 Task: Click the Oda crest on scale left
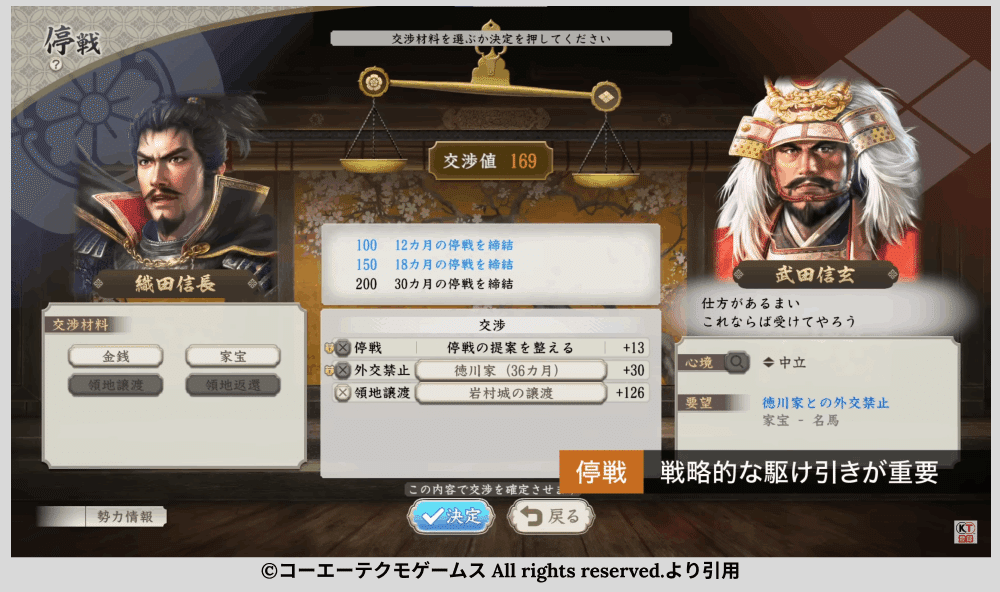pos(374,82)
